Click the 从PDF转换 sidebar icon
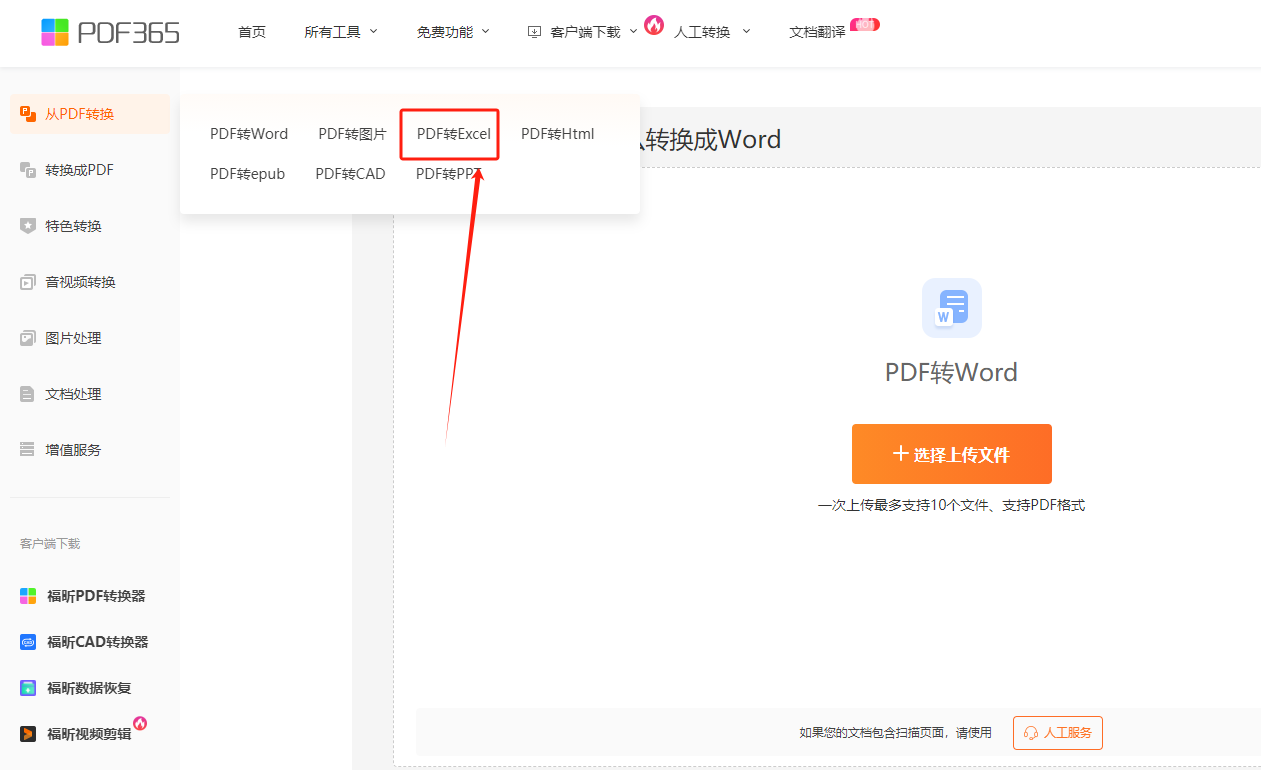 (x=28, y=114)
